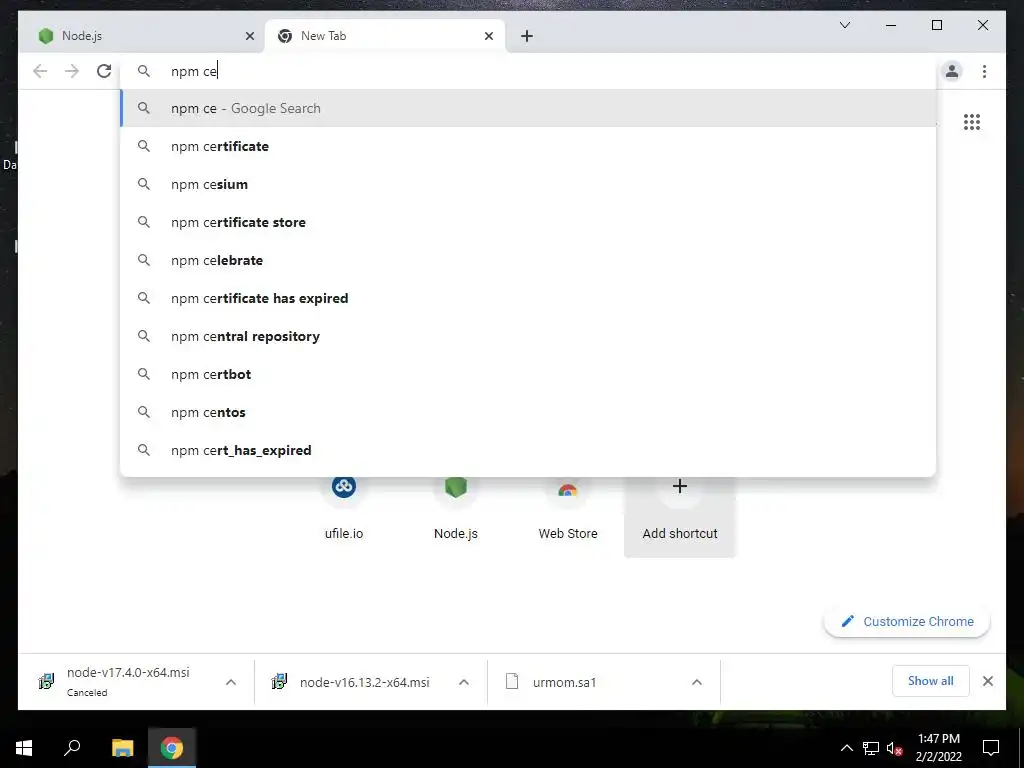1024x768 pixels.
Task: Click the urmom.sa1 file icon
Action: tap(512, 681)
